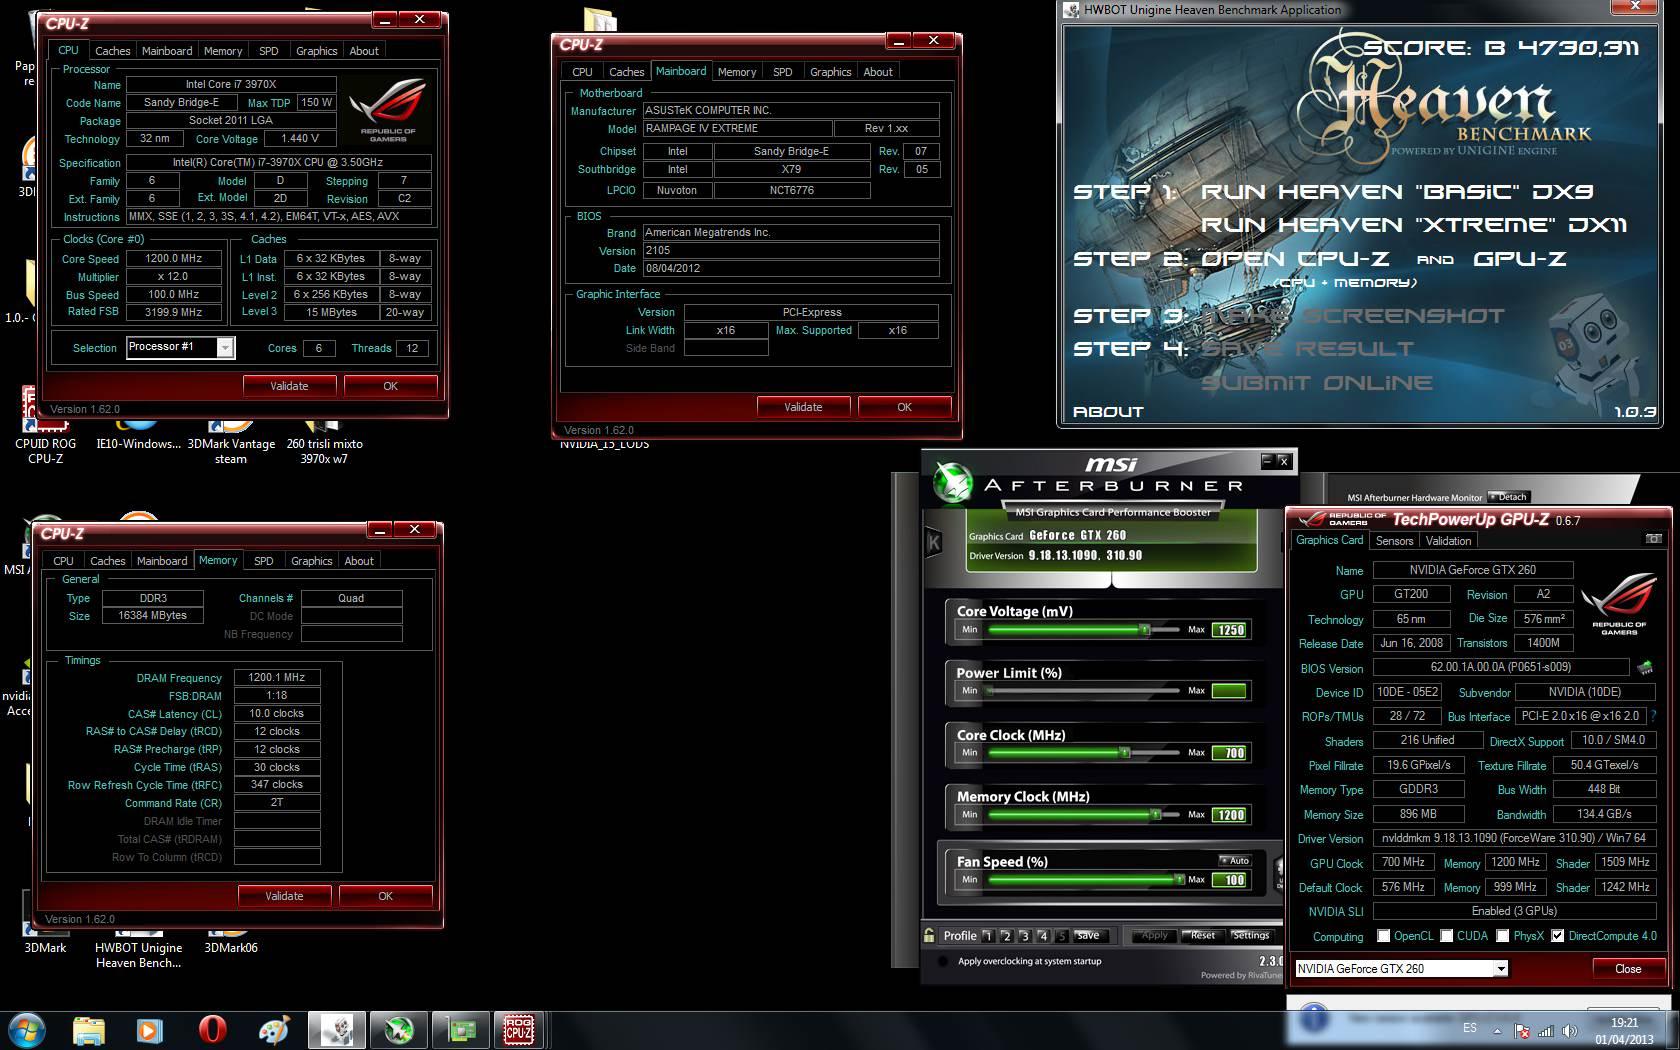Image resolution: width=1680 pixels, height=1050 pixels.
Task: Click the bus interface question mark in GPU-Z
Action: pos(1653,716)
